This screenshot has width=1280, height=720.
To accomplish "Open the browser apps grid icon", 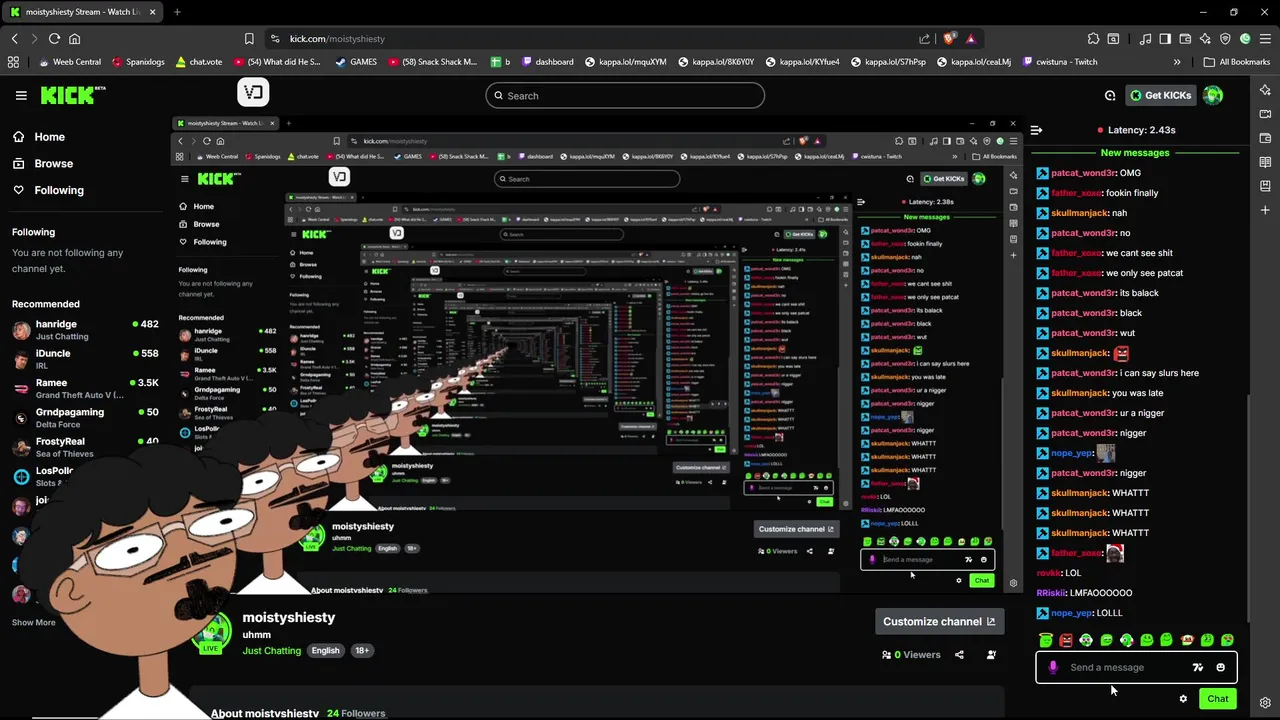I will click(x=13, y=62).
